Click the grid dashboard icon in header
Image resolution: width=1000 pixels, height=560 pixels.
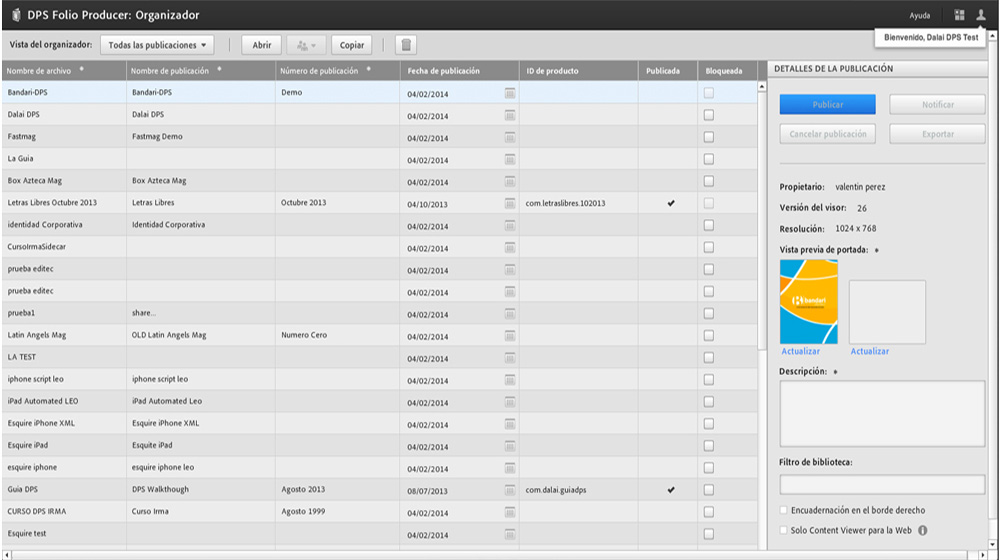[959, 15]
